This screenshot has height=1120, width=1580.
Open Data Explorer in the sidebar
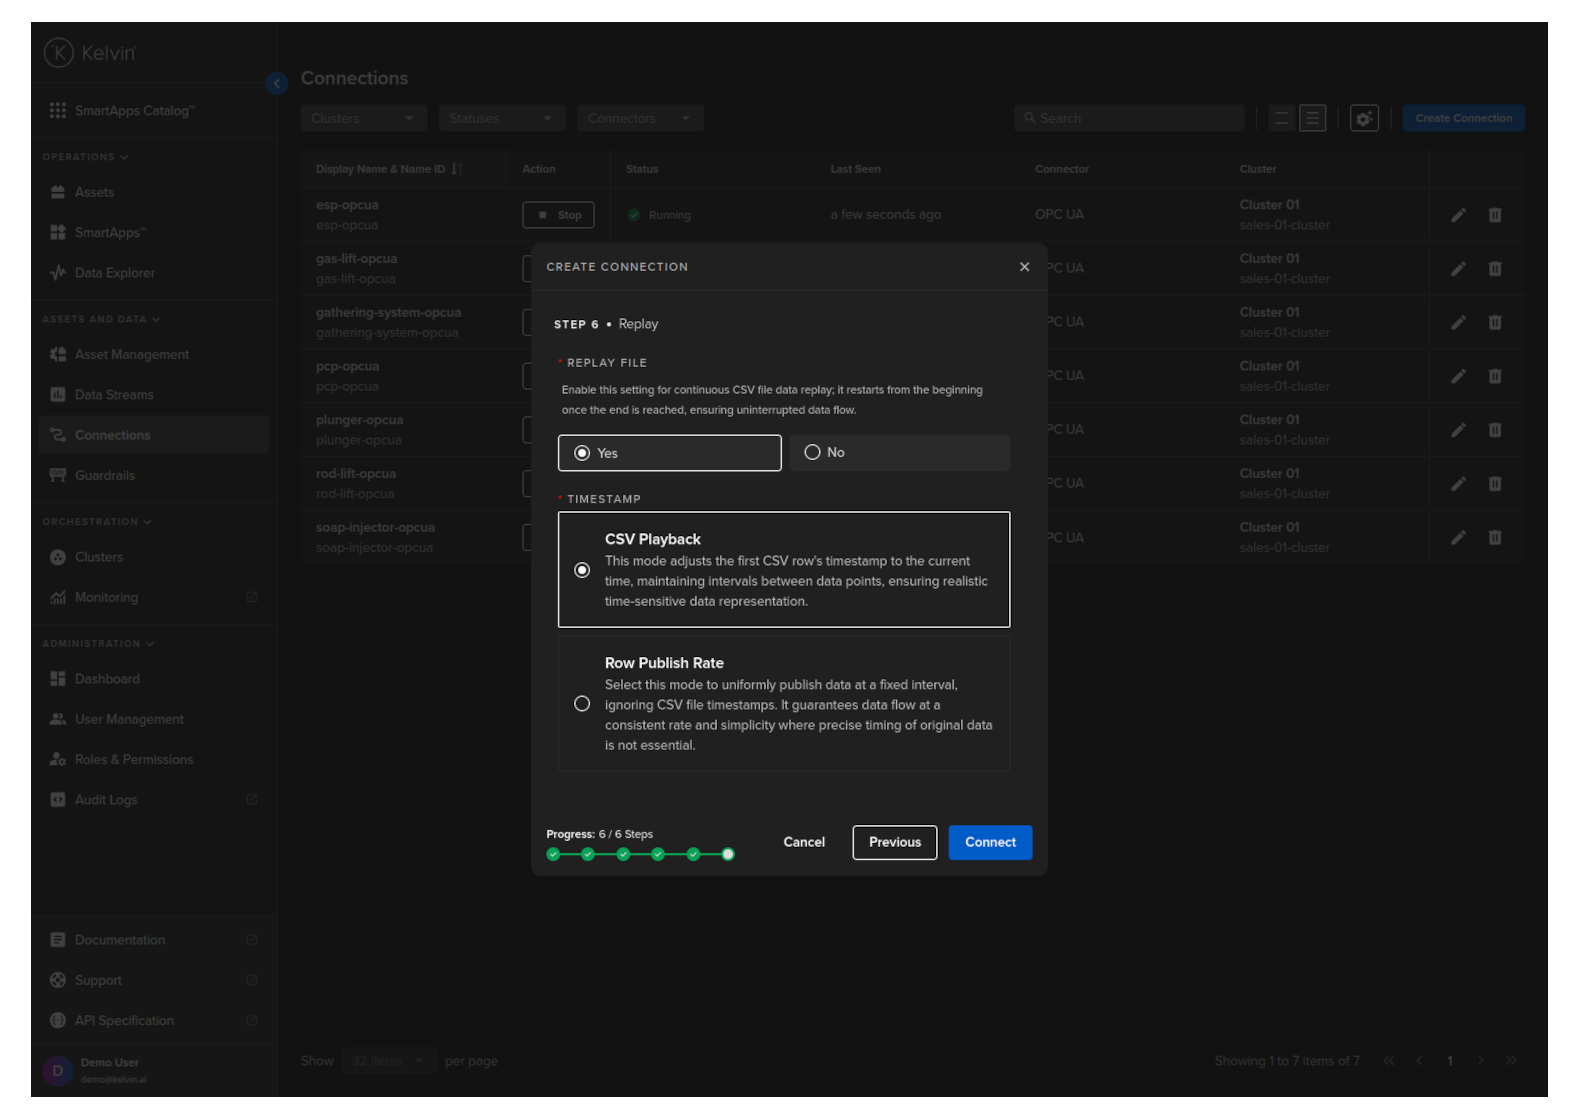[x=114, y=273]
